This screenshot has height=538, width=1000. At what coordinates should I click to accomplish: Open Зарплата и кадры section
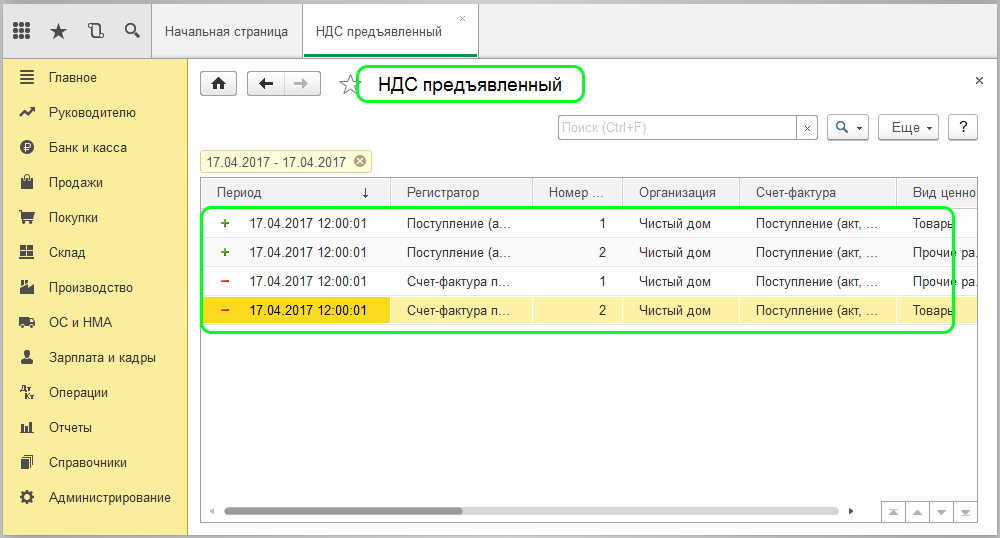[102, 357]
